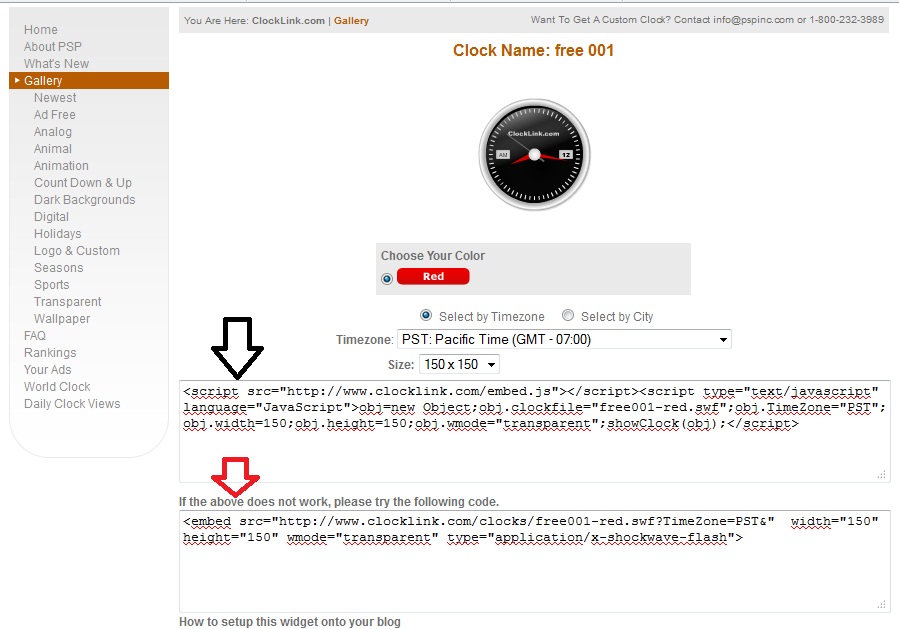Open Digital clocks category

pos(51,217)
